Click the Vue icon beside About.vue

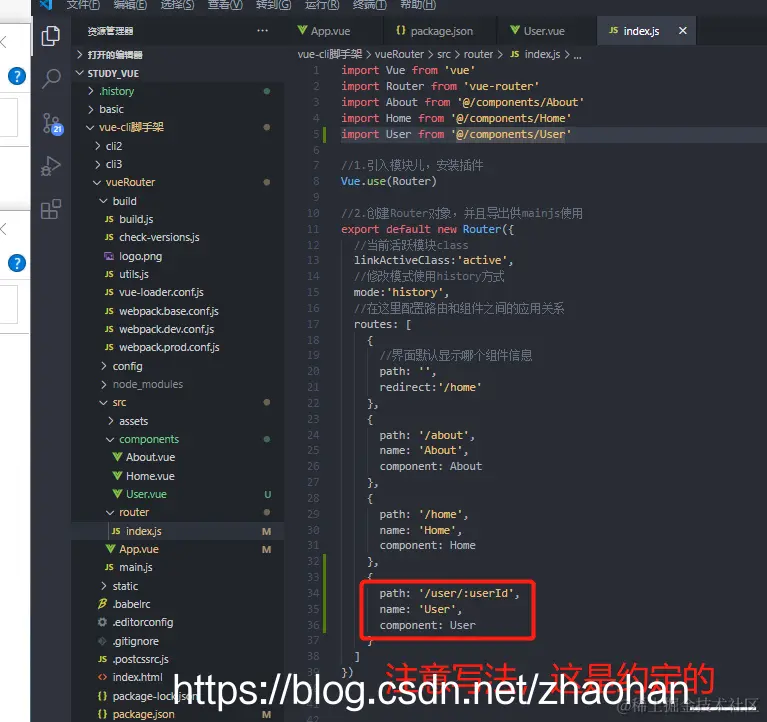click(x=117, y=457)
